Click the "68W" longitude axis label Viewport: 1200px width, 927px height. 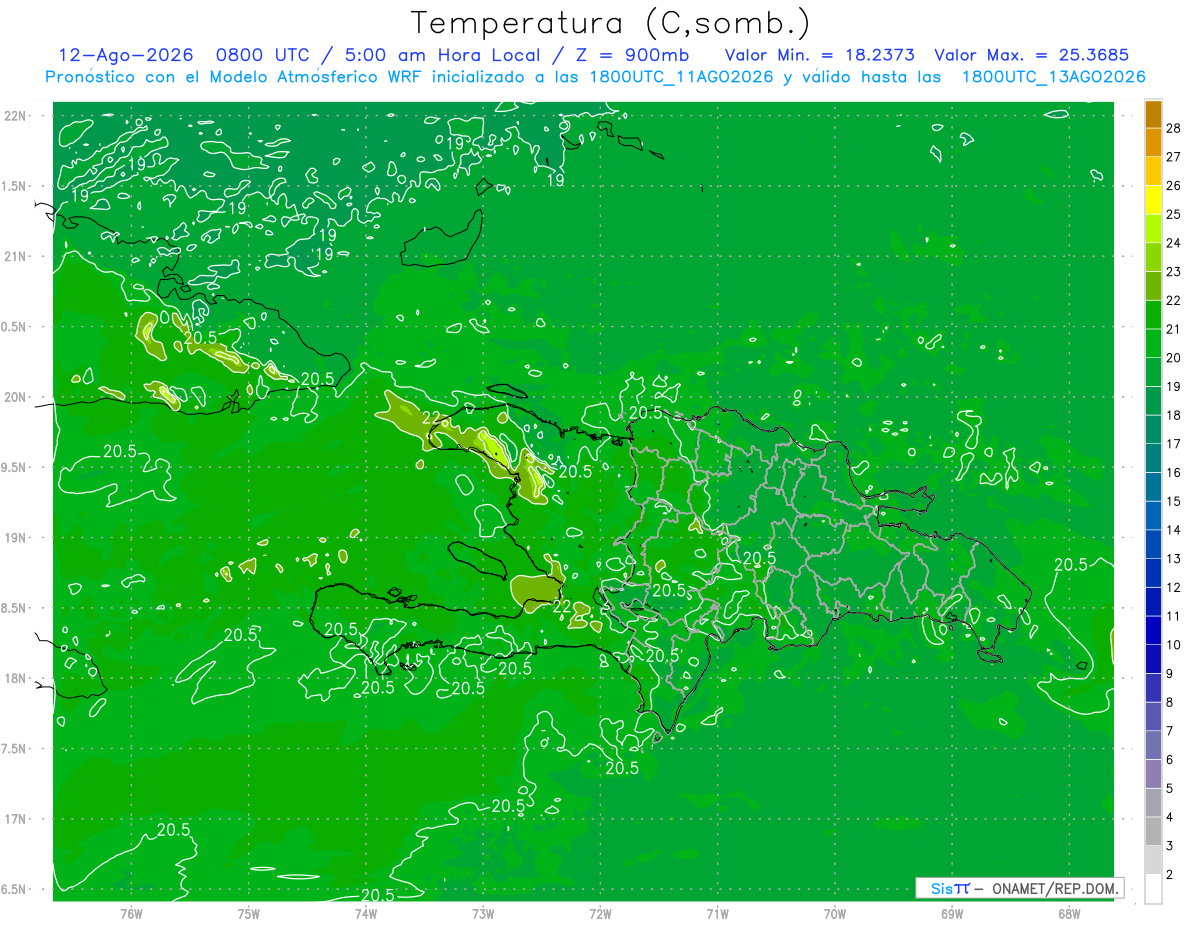coord(1069,913)
